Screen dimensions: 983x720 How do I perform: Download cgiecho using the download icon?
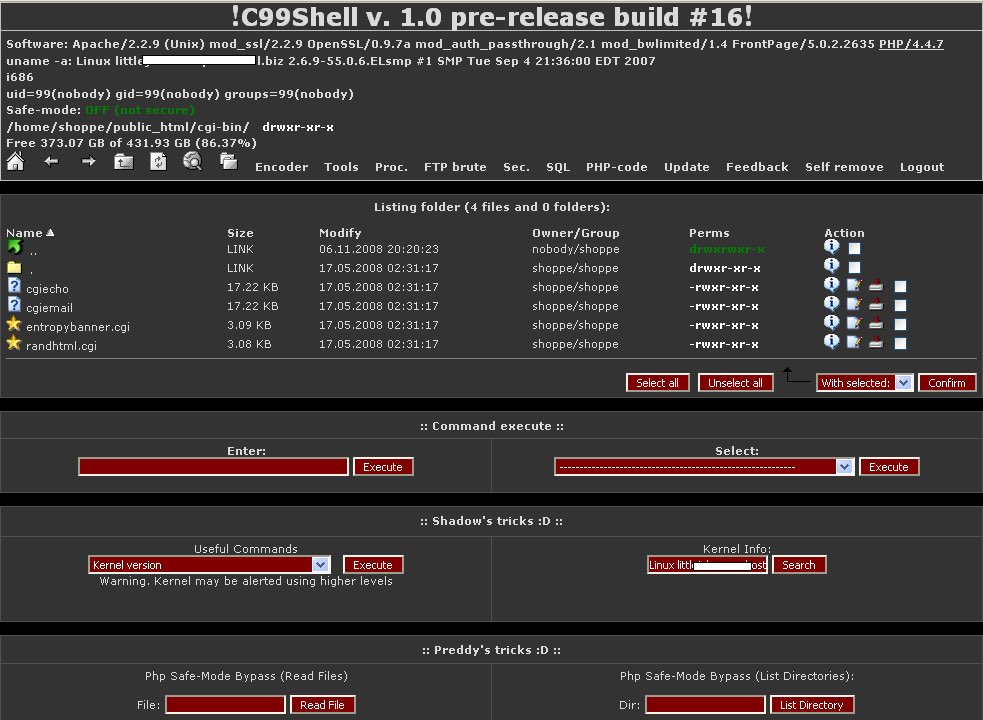876,285
